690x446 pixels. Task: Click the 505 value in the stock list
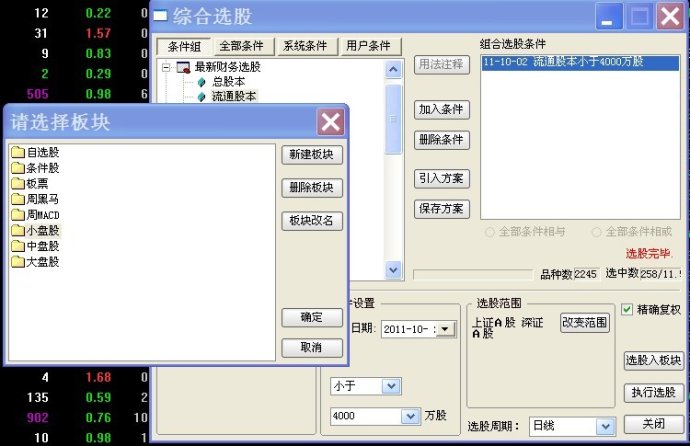pos(37,94)
